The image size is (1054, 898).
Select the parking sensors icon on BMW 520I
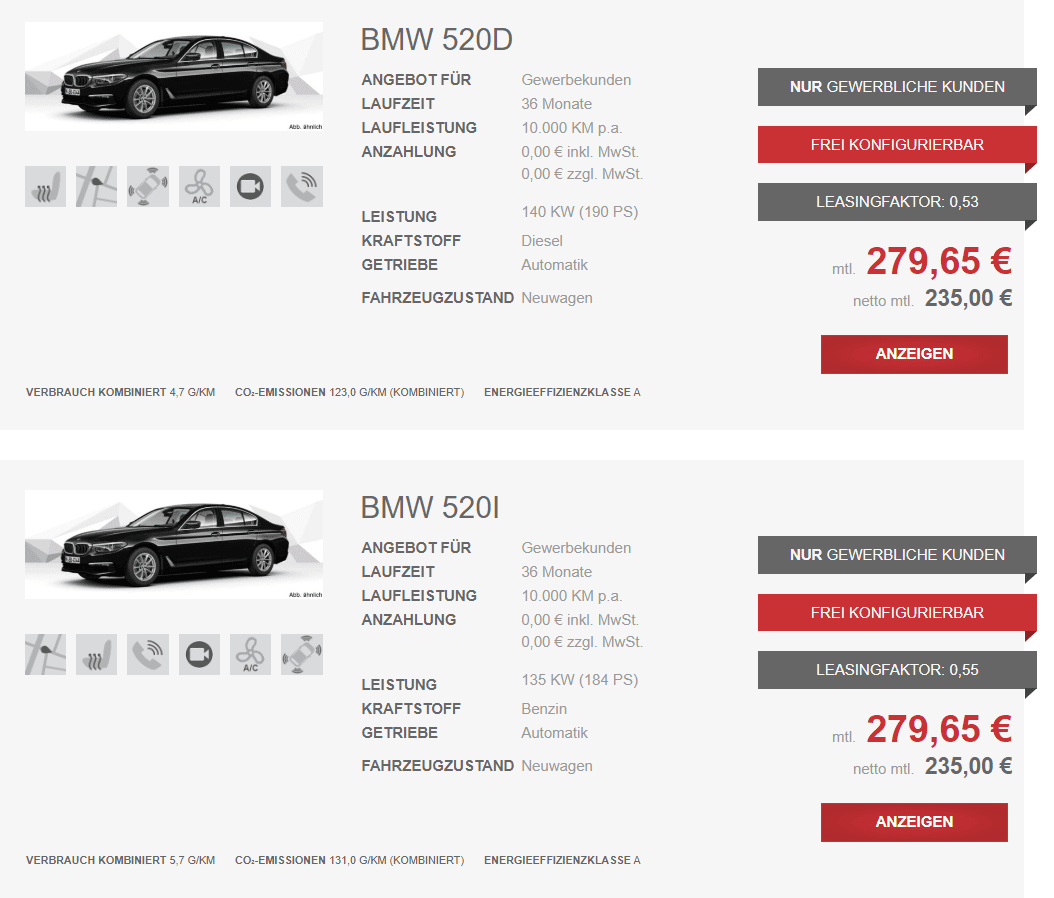tap(302, 654)
